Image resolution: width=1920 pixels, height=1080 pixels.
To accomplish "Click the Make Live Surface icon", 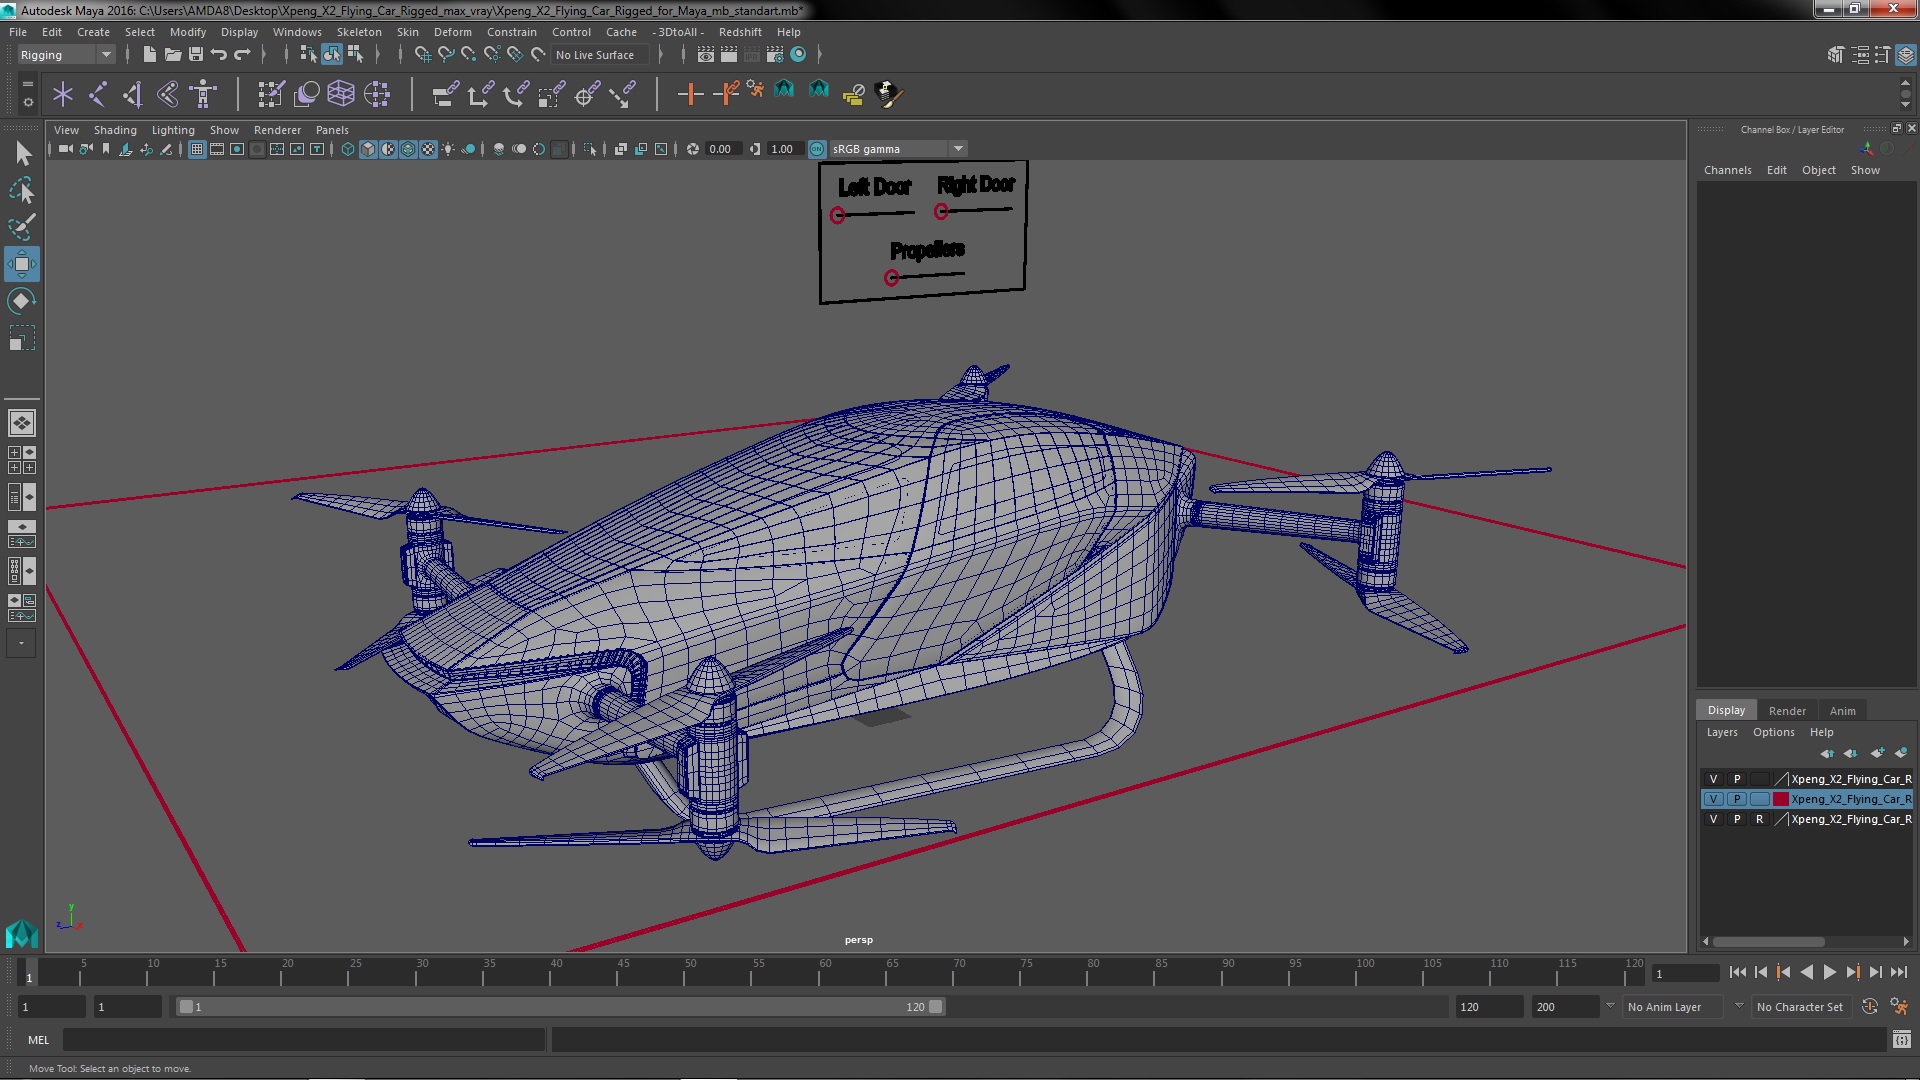I will pos(537,54).
